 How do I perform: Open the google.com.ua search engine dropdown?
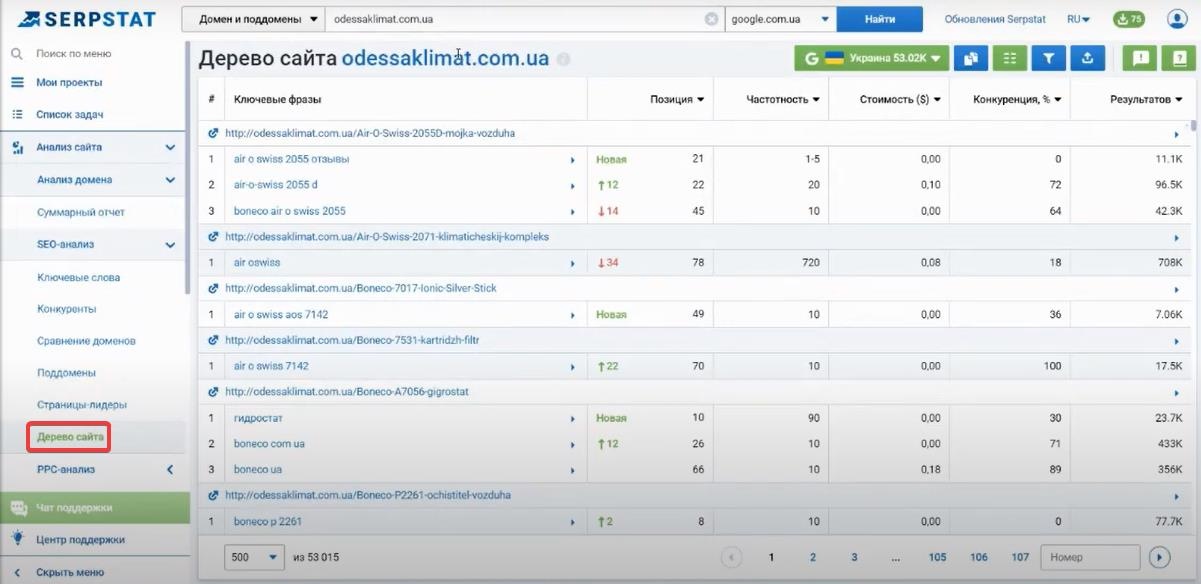click(x=781, y=19)
